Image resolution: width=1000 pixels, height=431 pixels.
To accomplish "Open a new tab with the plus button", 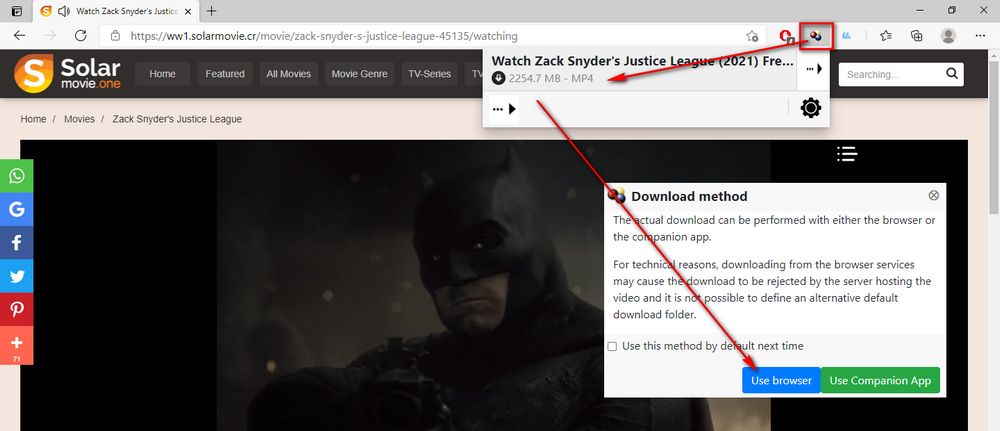I will 212,11.
